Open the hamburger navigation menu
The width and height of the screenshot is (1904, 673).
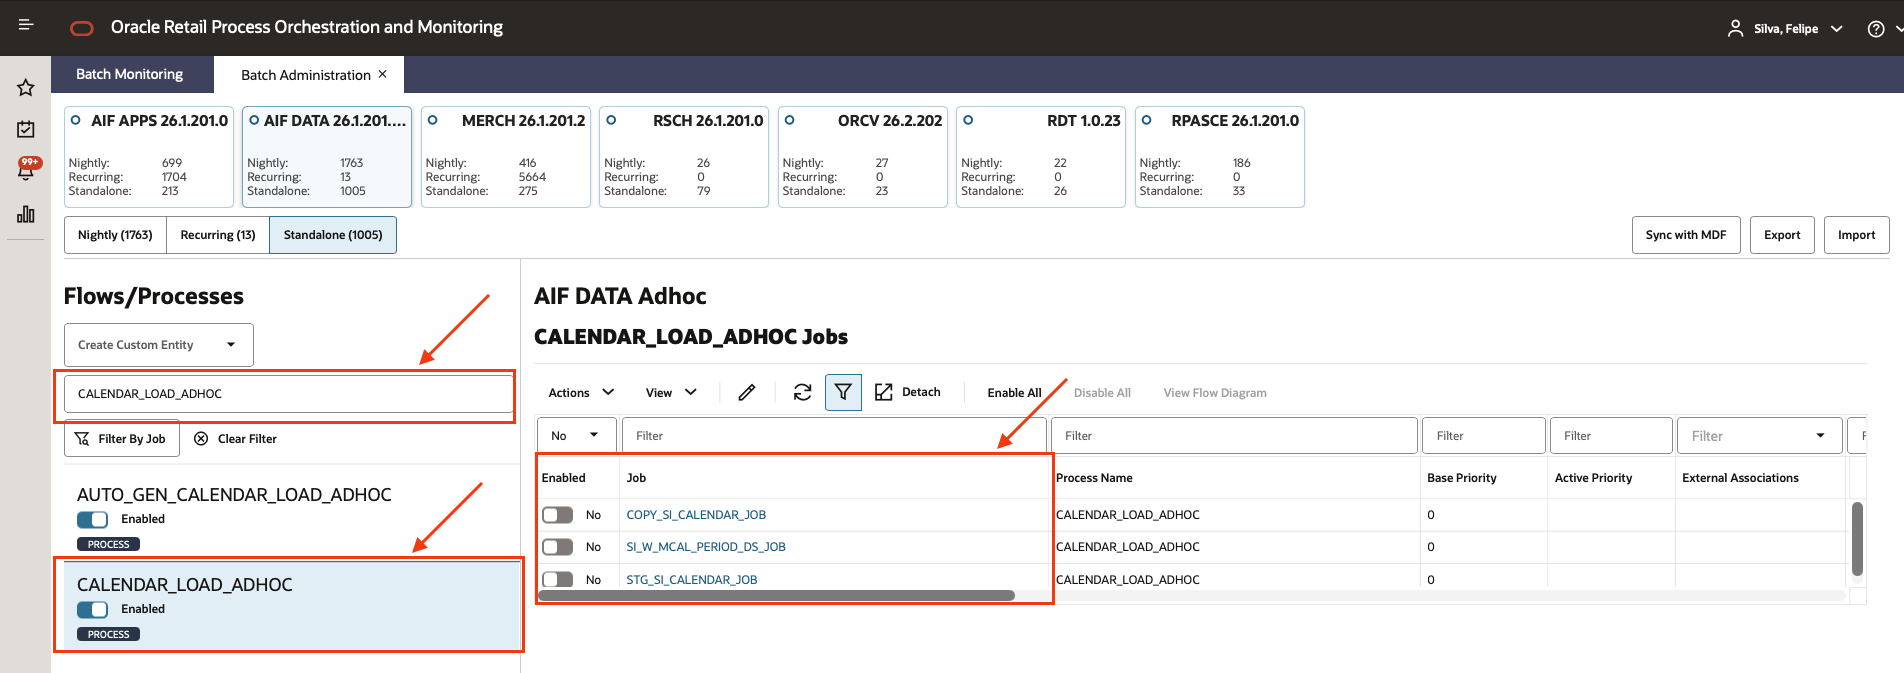click(26, 25)
